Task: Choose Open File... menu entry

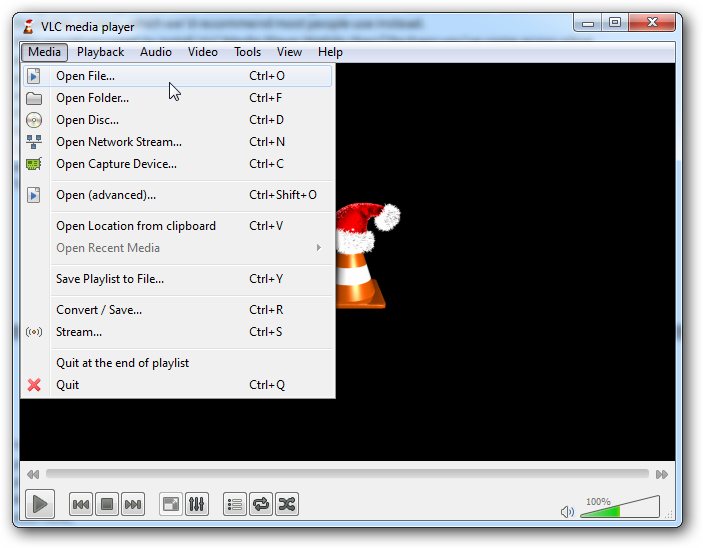Action: point(178,76)
